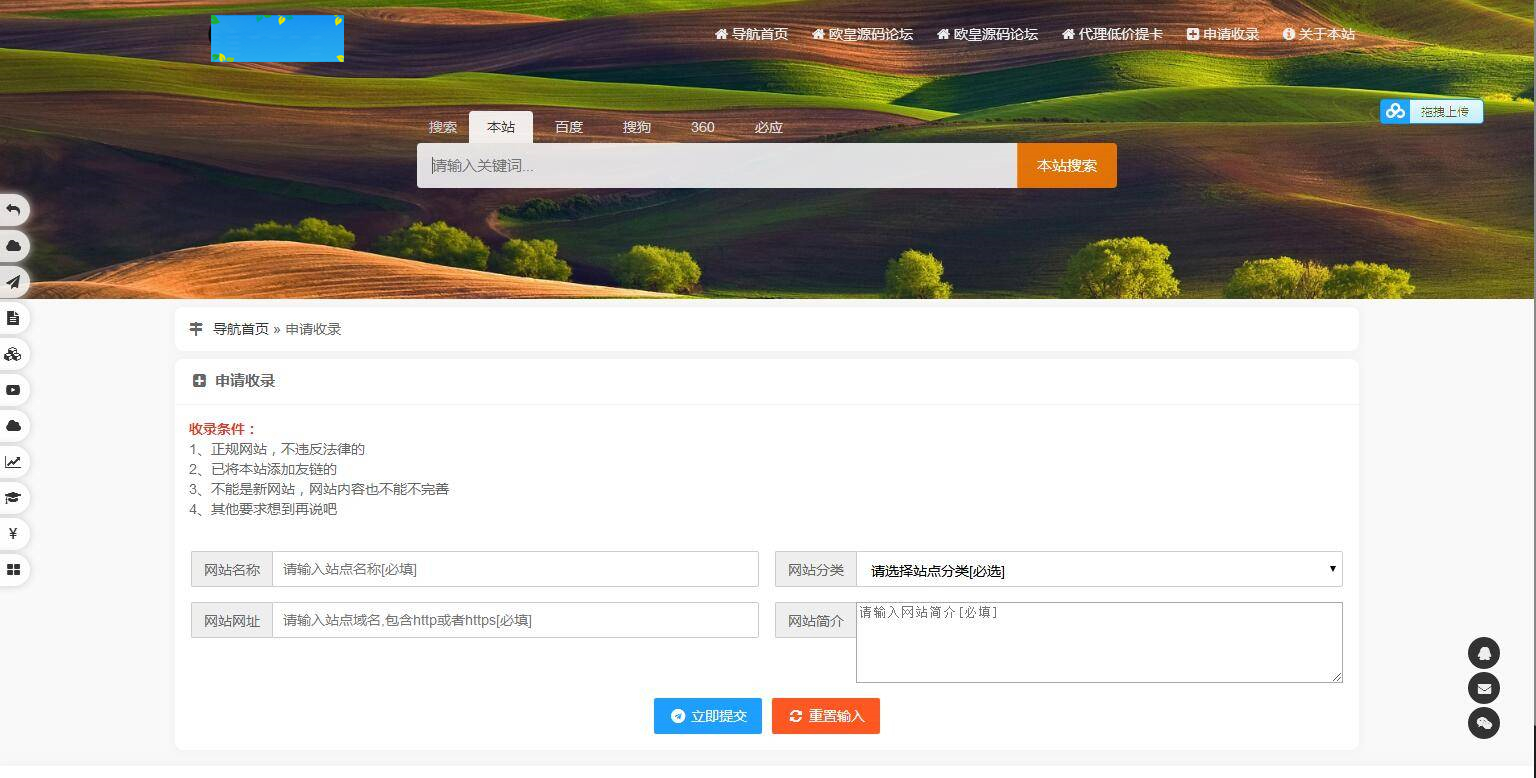1536x778 pixels.
Task: Click the graduation cap icon in sidebar
Action: pos(13,498)
